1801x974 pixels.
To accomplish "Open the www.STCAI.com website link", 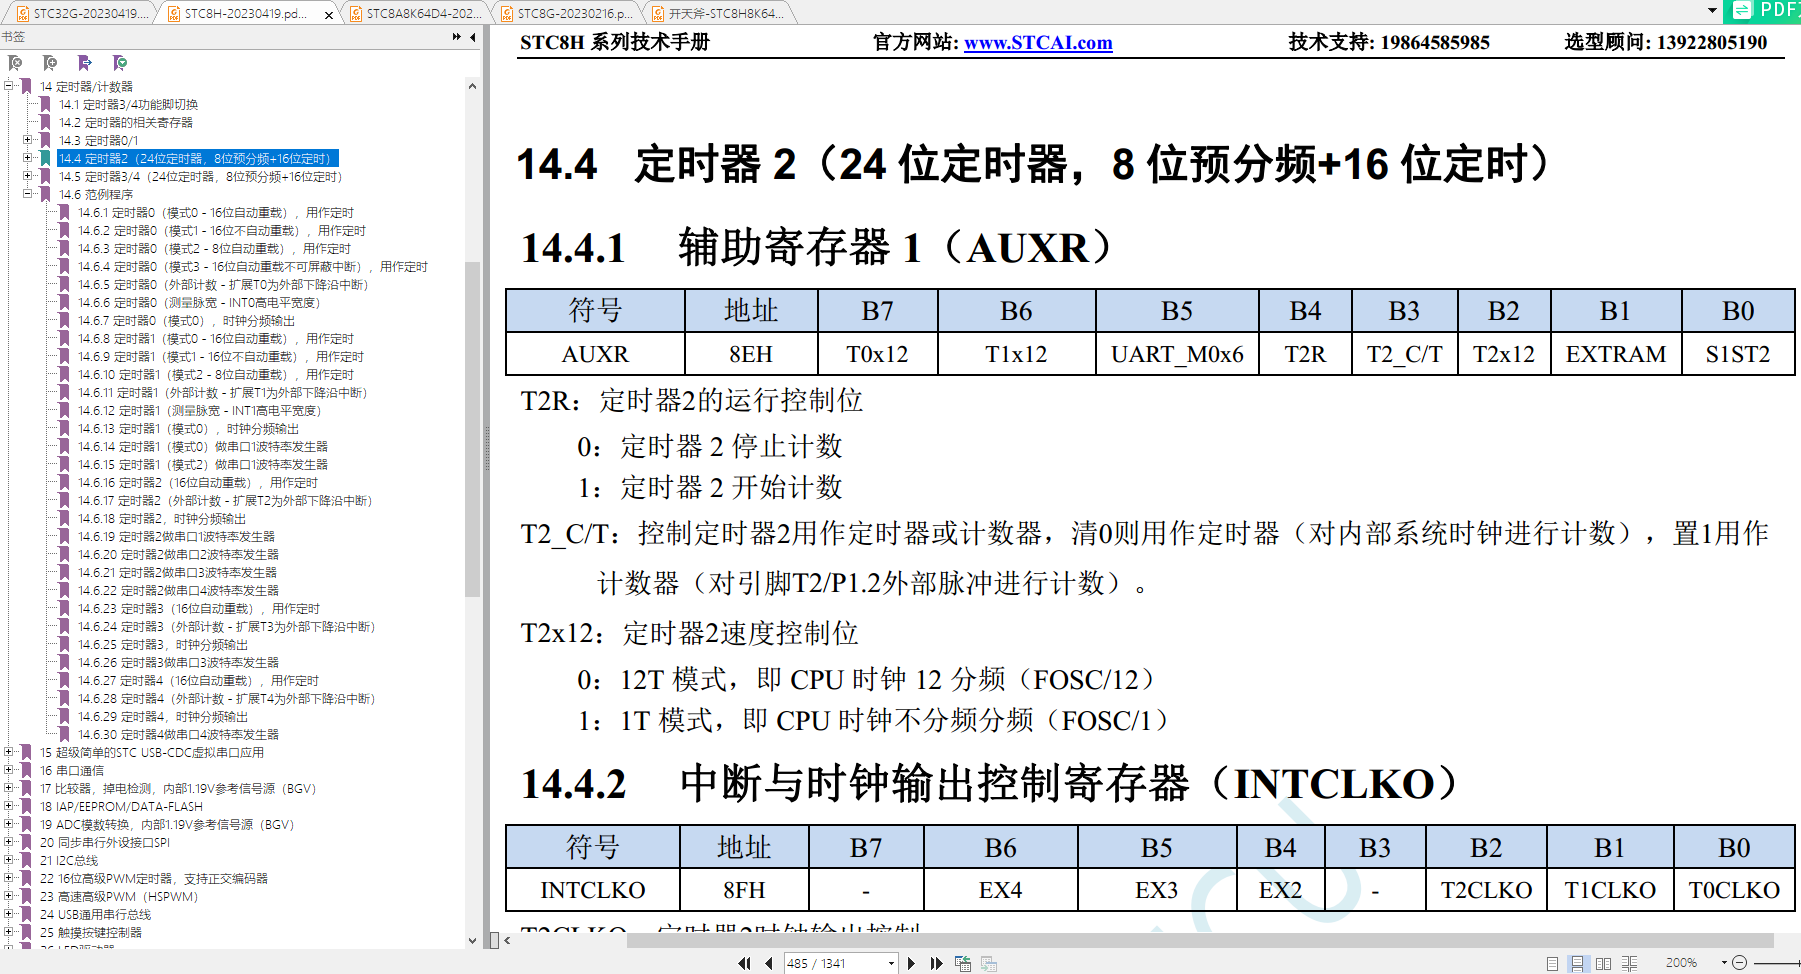I will (1038, 42).
